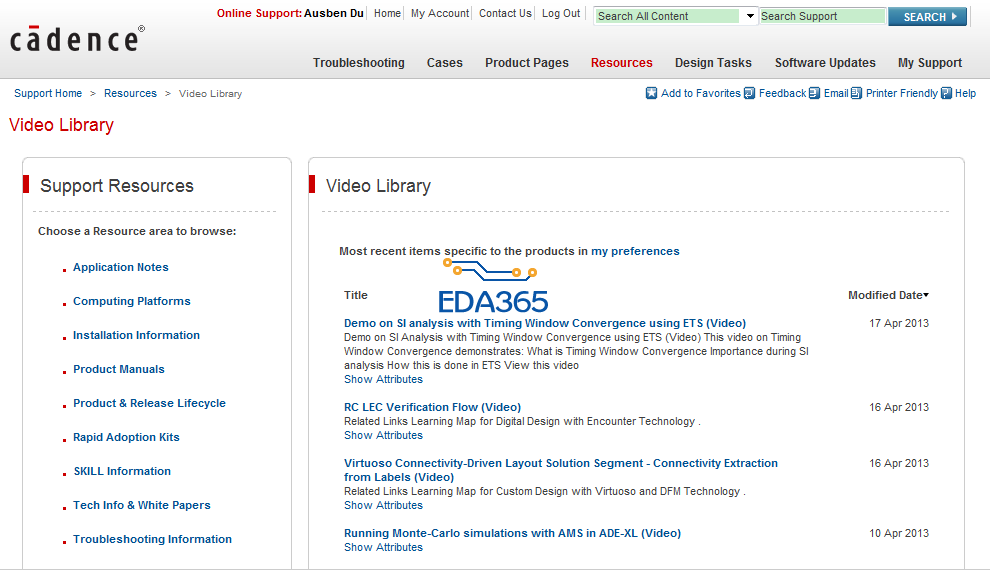Click the Title column header
Screen dimensions: 990x570
(355, 295)
